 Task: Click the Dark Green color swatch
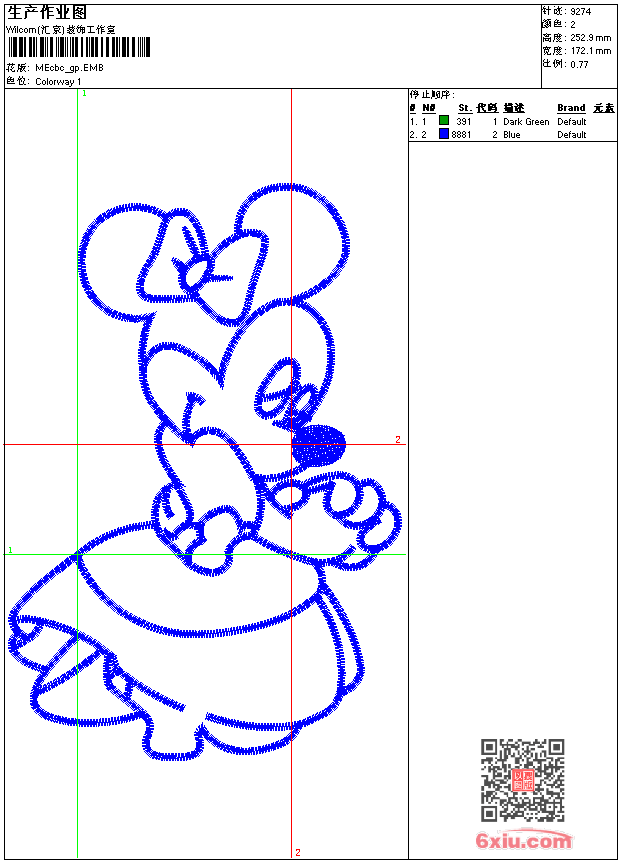pyautogui.click(x=444, y=121)
